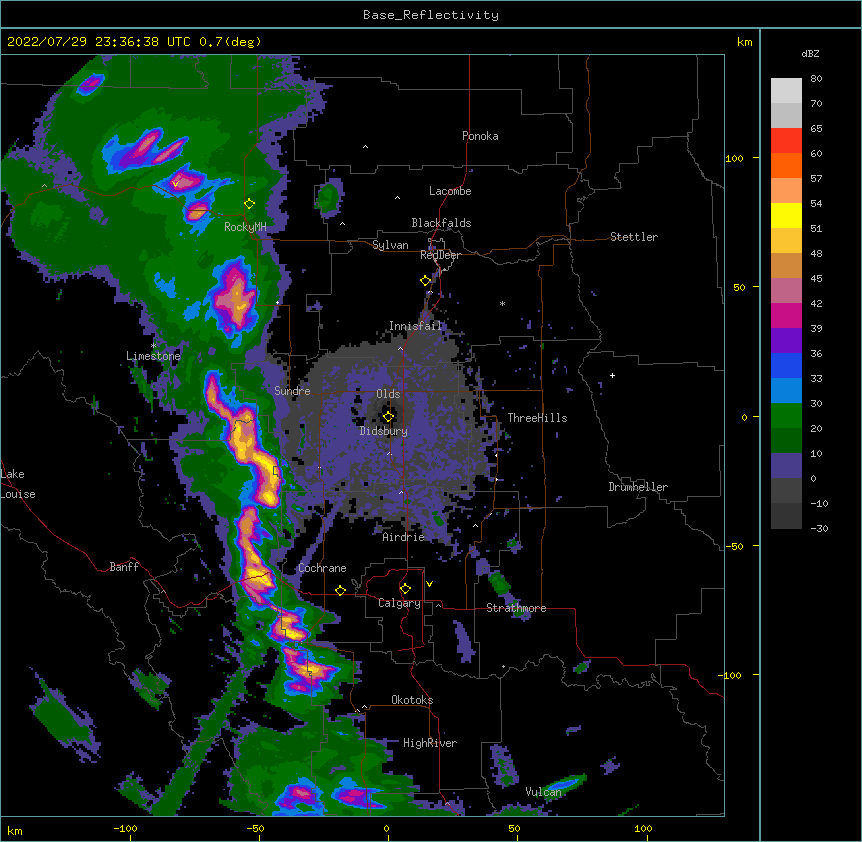862x842 pixels.
Task: Pick the magenta 39-42 dBZ legend swatch
Action: click(786, 315)
